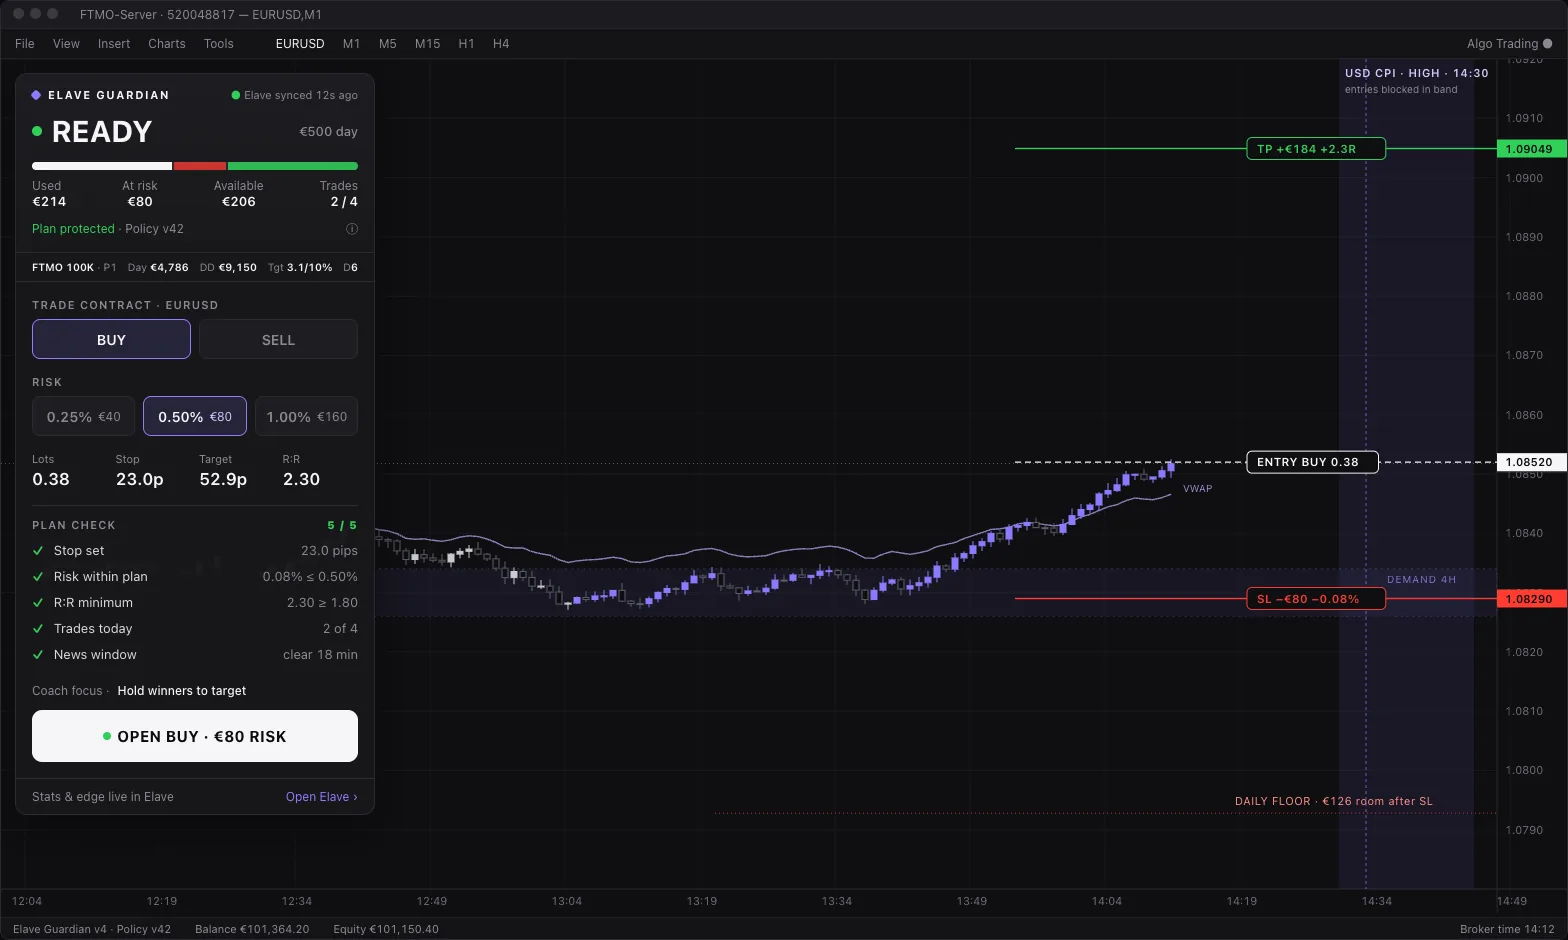Follow the Open Elave link

pyautogui.click(x=321, y=797)
